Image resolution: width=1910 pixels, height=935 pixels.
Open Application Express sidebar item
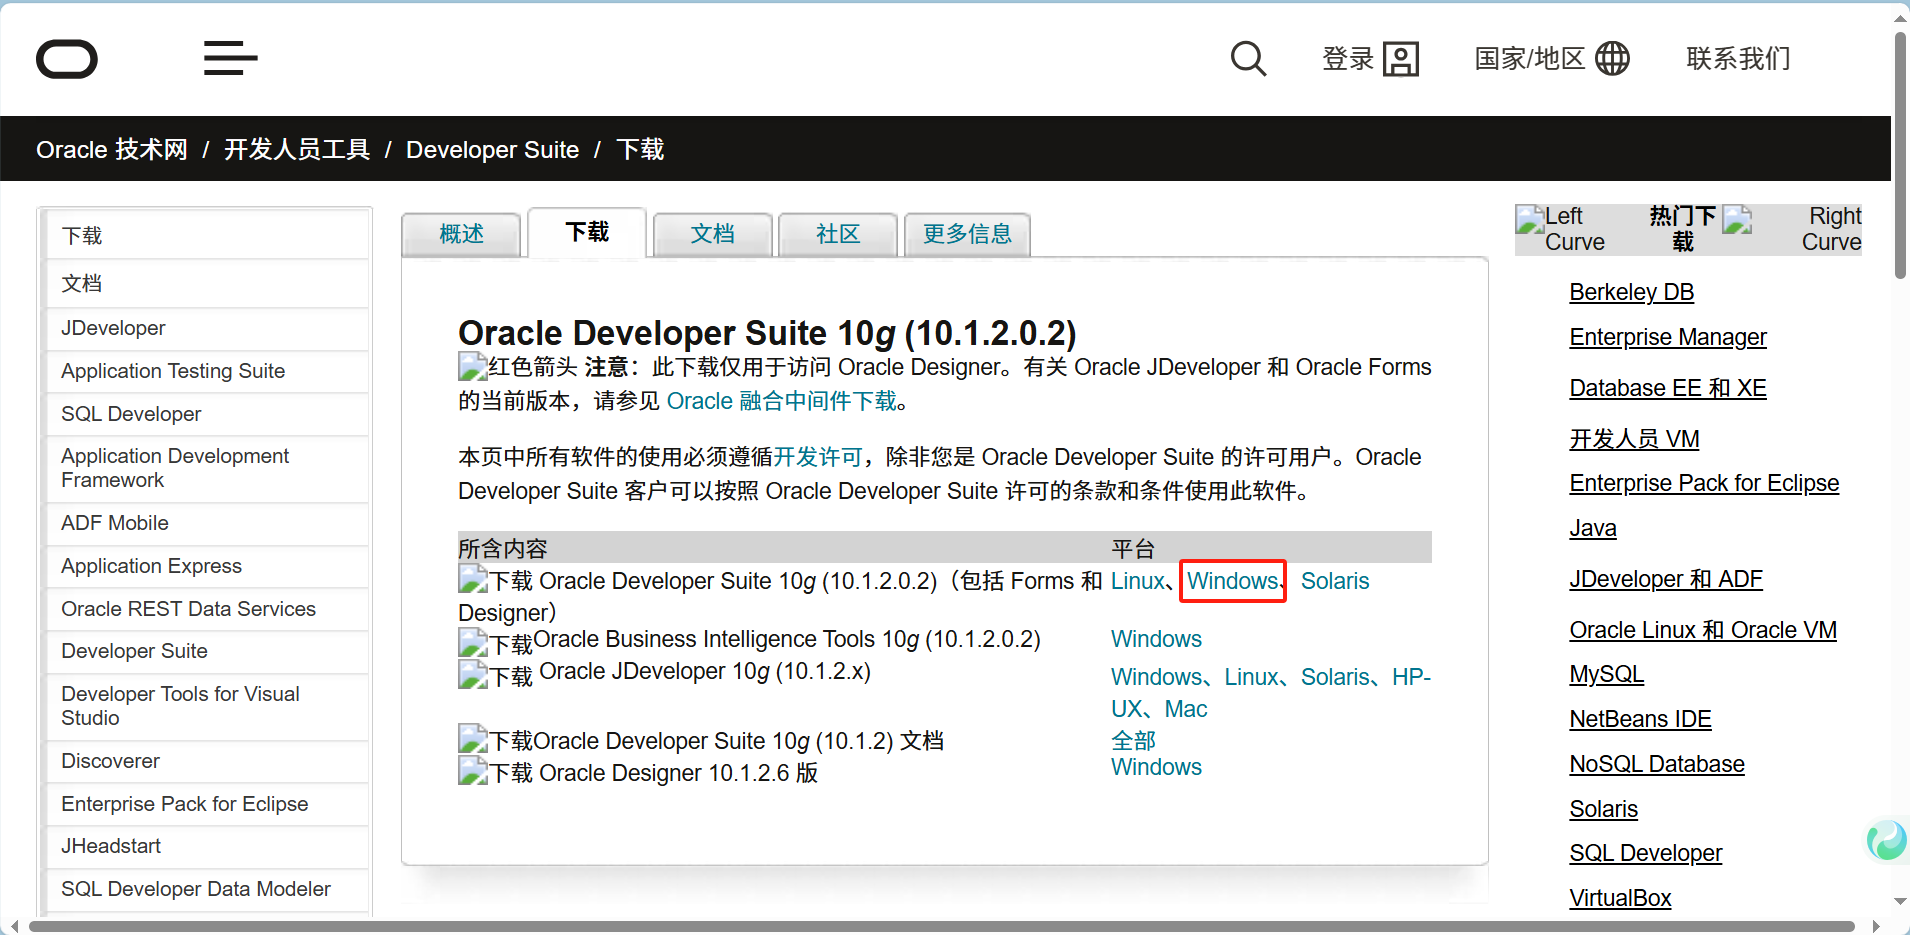(x=207, y=566)
